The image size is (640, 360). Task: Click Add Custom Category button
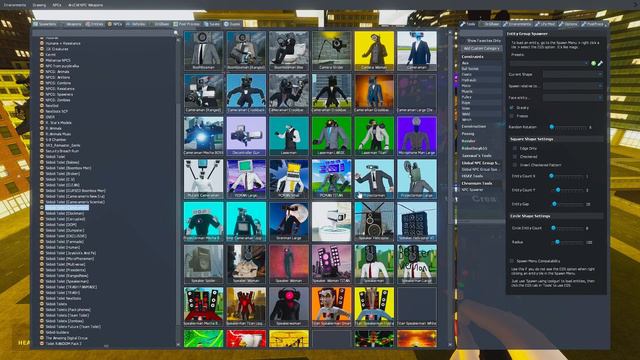482,48
